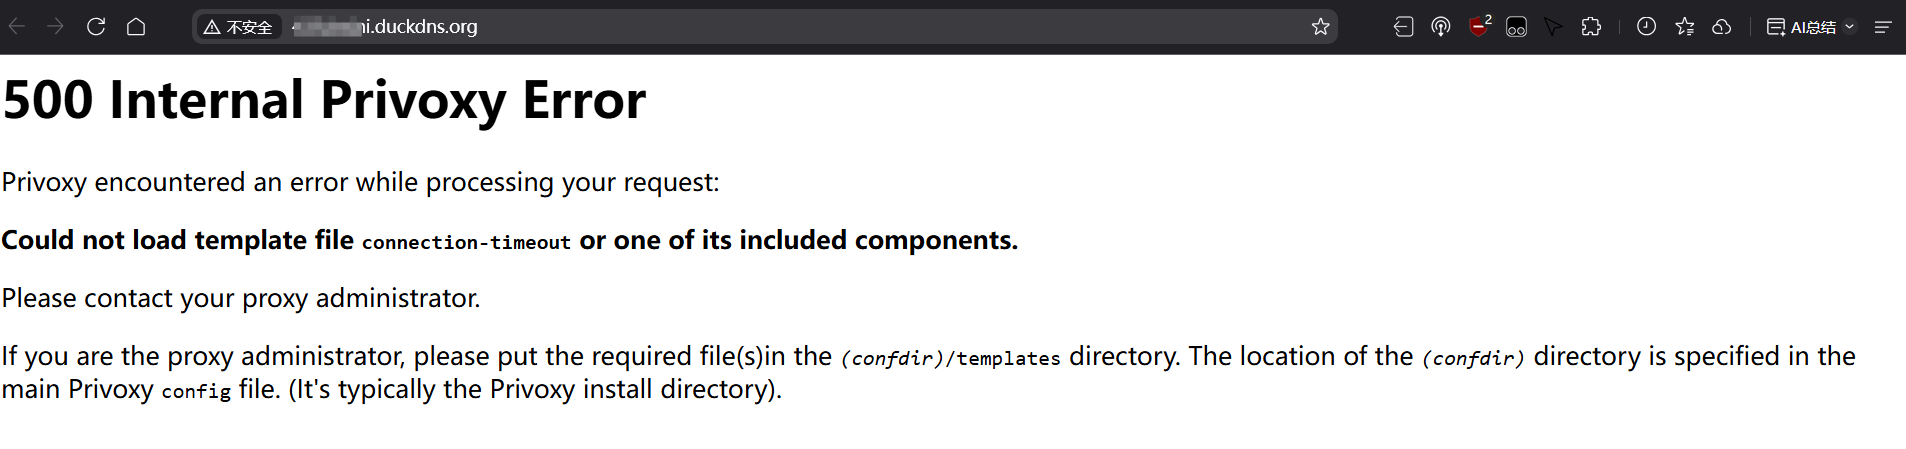Click the forward navigation arrow
The height and width of the screenshot is (449, 1906).
pyautogui.click(x=56, y=27)
